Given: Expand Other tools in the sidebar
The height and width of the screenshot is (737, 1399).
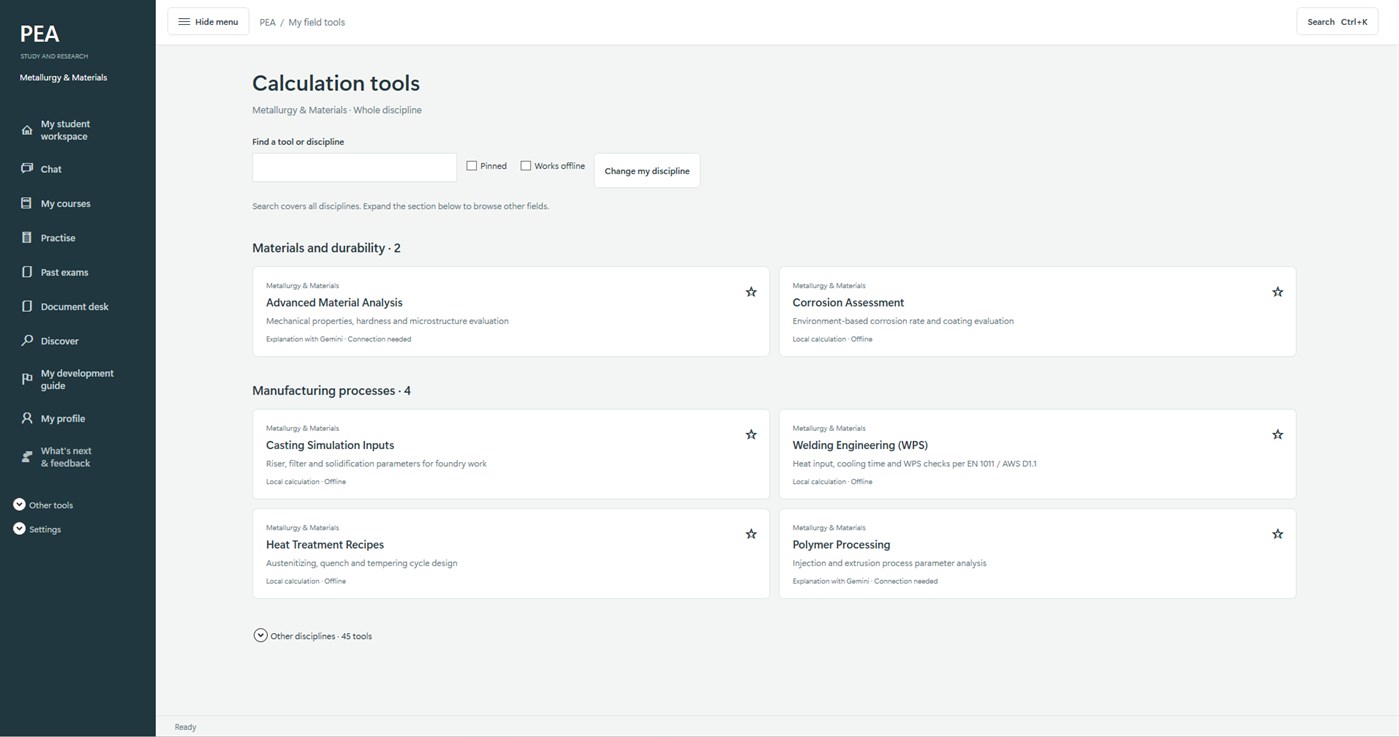Looking at the screenshot, I should tap(43, 505).
